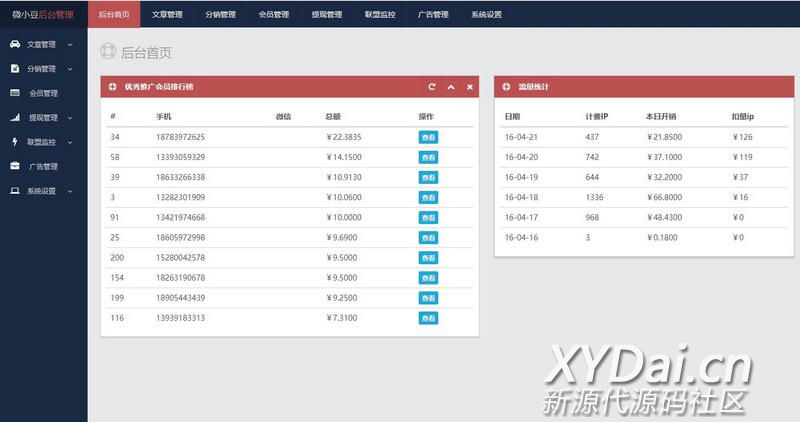Click 查看 button for member 15280042578
800x422 pixels.
[x=428, y=258]
